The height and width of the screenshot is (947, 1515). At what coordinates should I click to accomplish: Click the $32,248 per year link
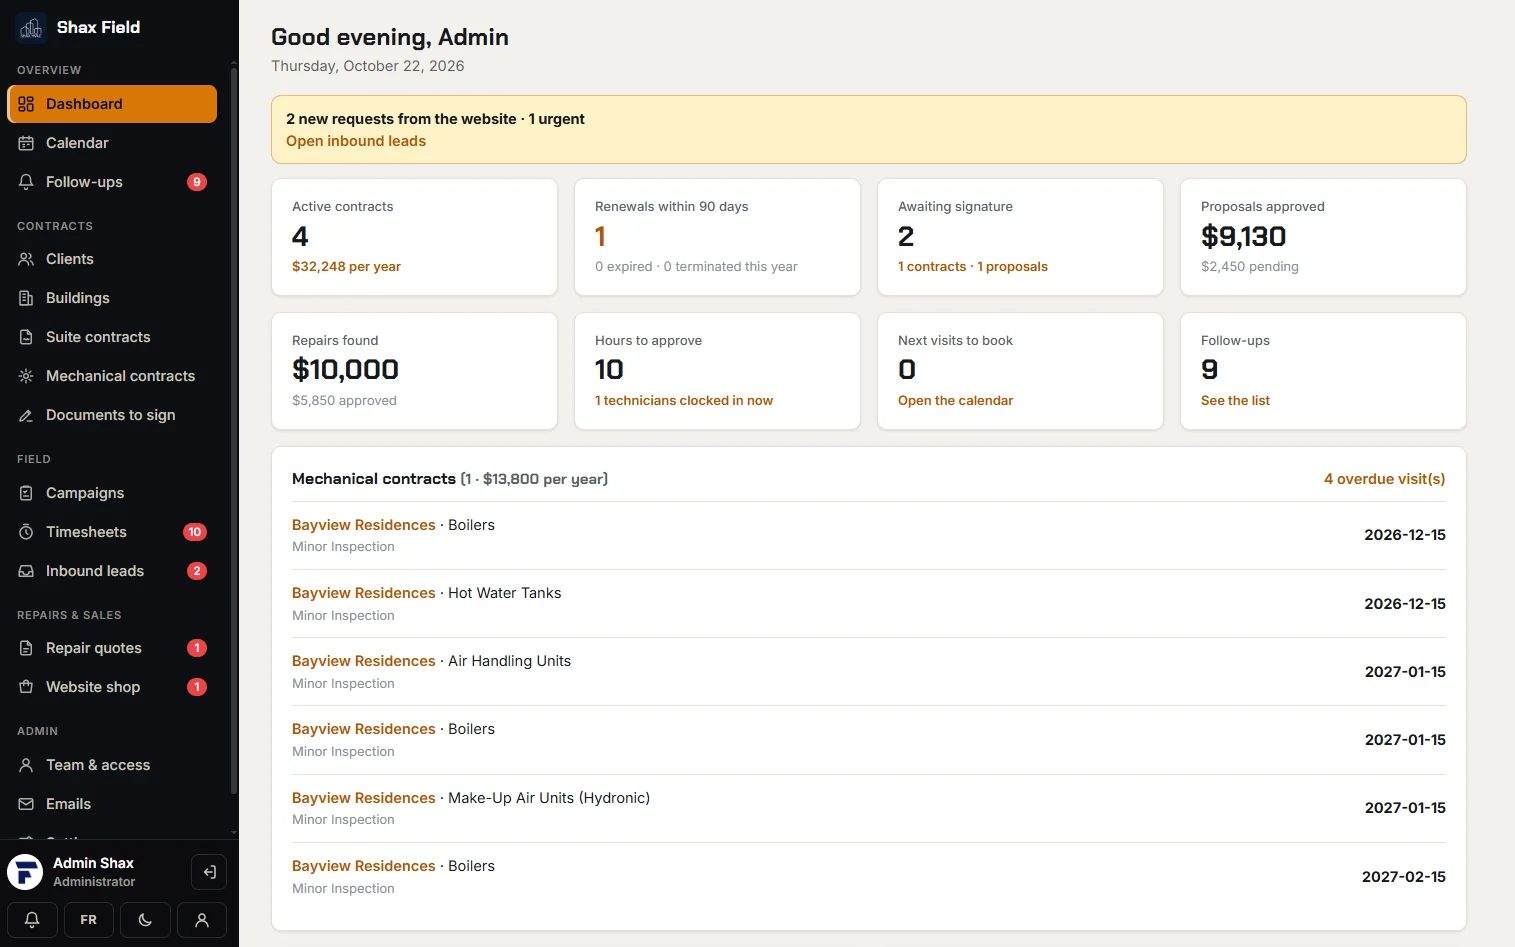346,267
